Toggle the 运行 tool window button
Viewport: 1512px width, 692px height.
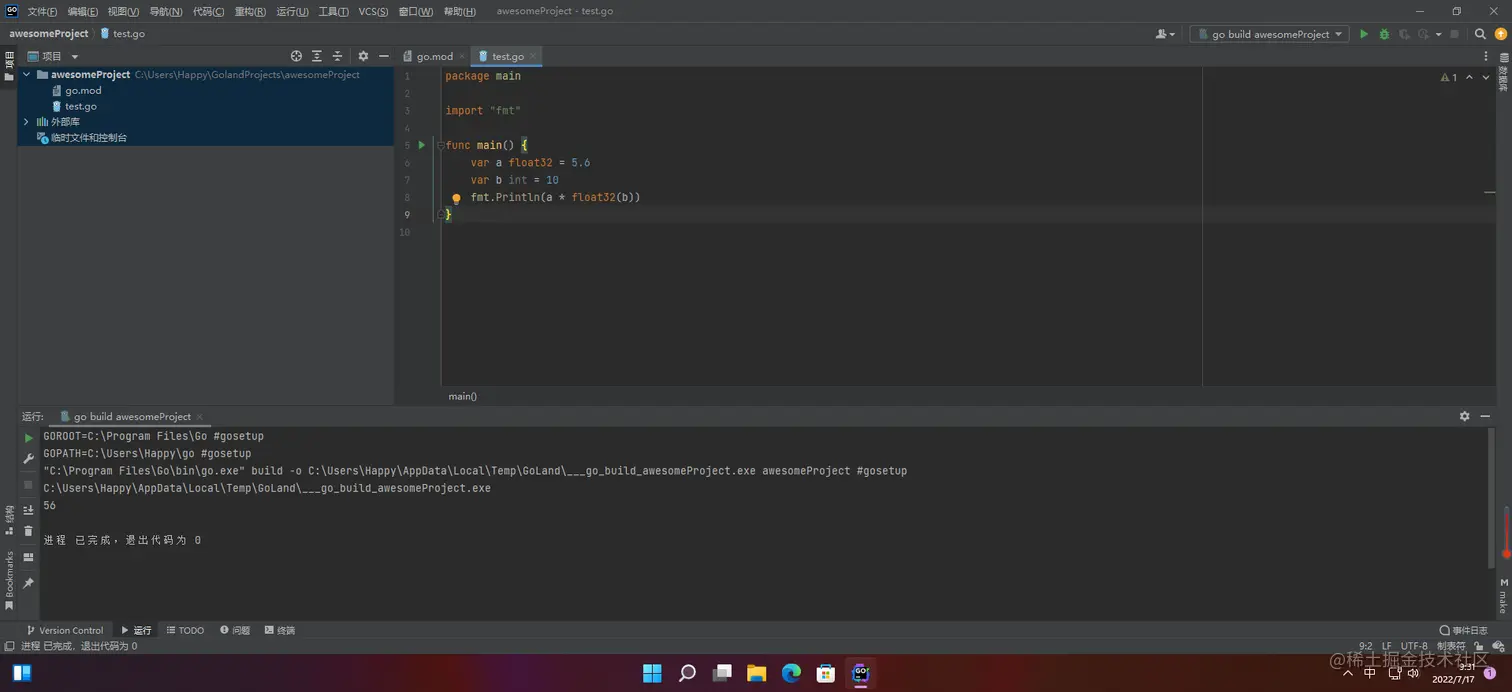(136, 630)
